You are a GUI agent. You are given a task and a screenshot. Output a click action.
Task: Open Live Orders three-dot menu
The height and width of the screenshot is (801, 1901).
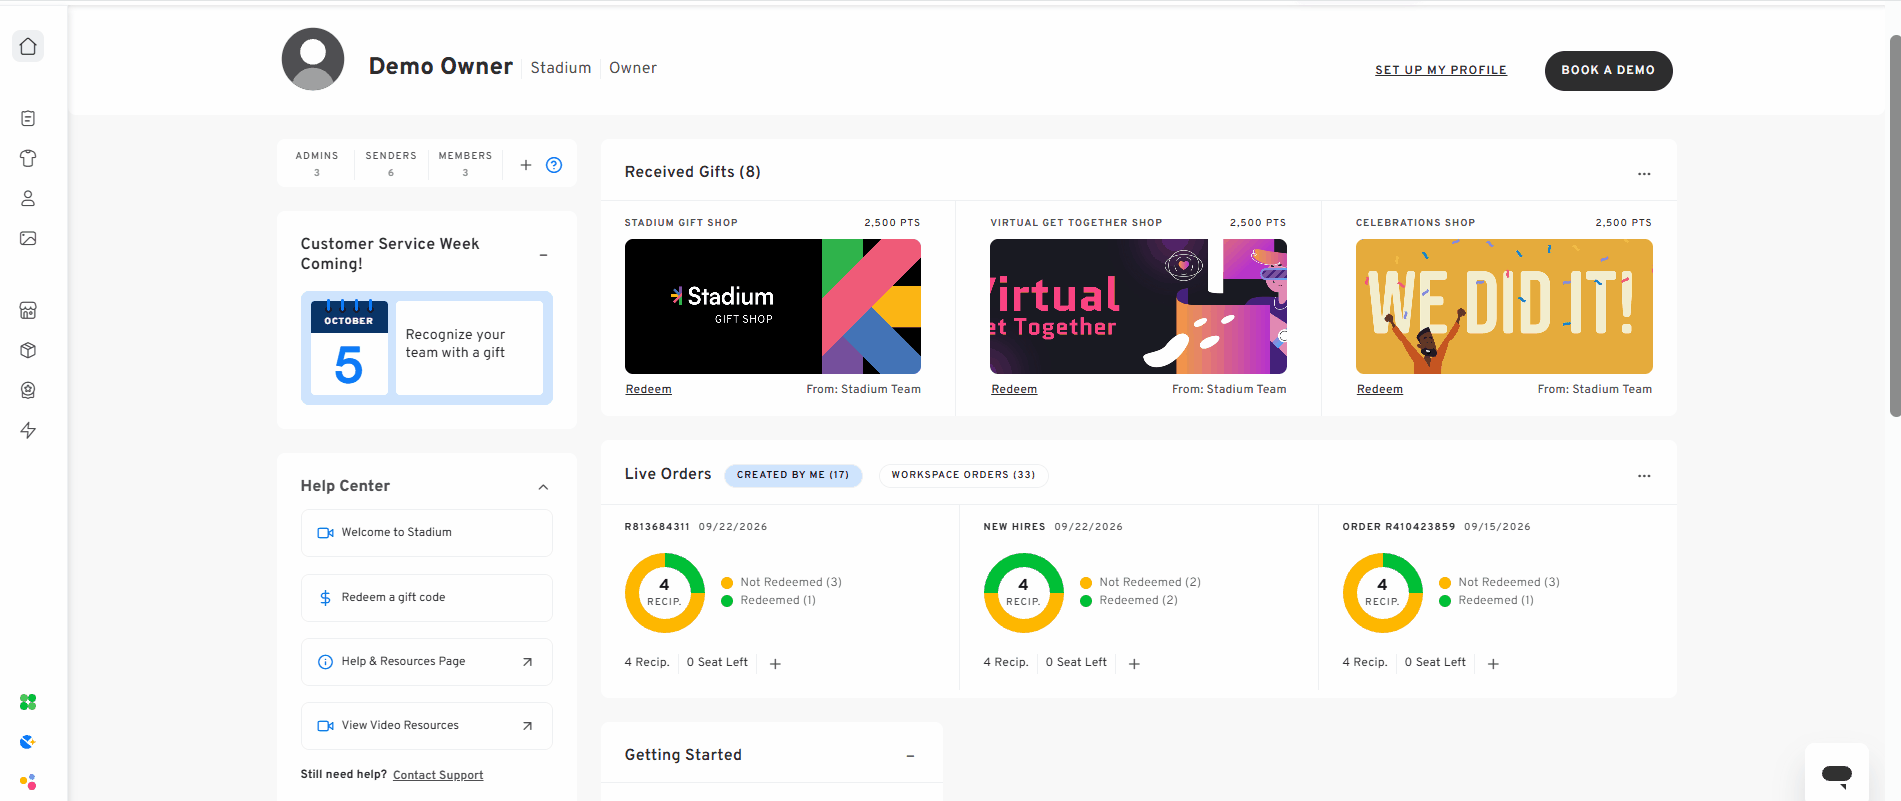(1644, 475)
